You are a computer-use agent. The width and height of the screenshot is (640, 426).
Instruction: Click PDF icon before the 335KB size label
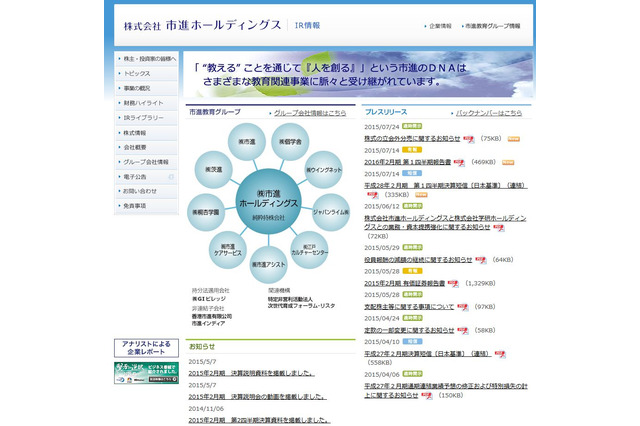pos(373,195)
